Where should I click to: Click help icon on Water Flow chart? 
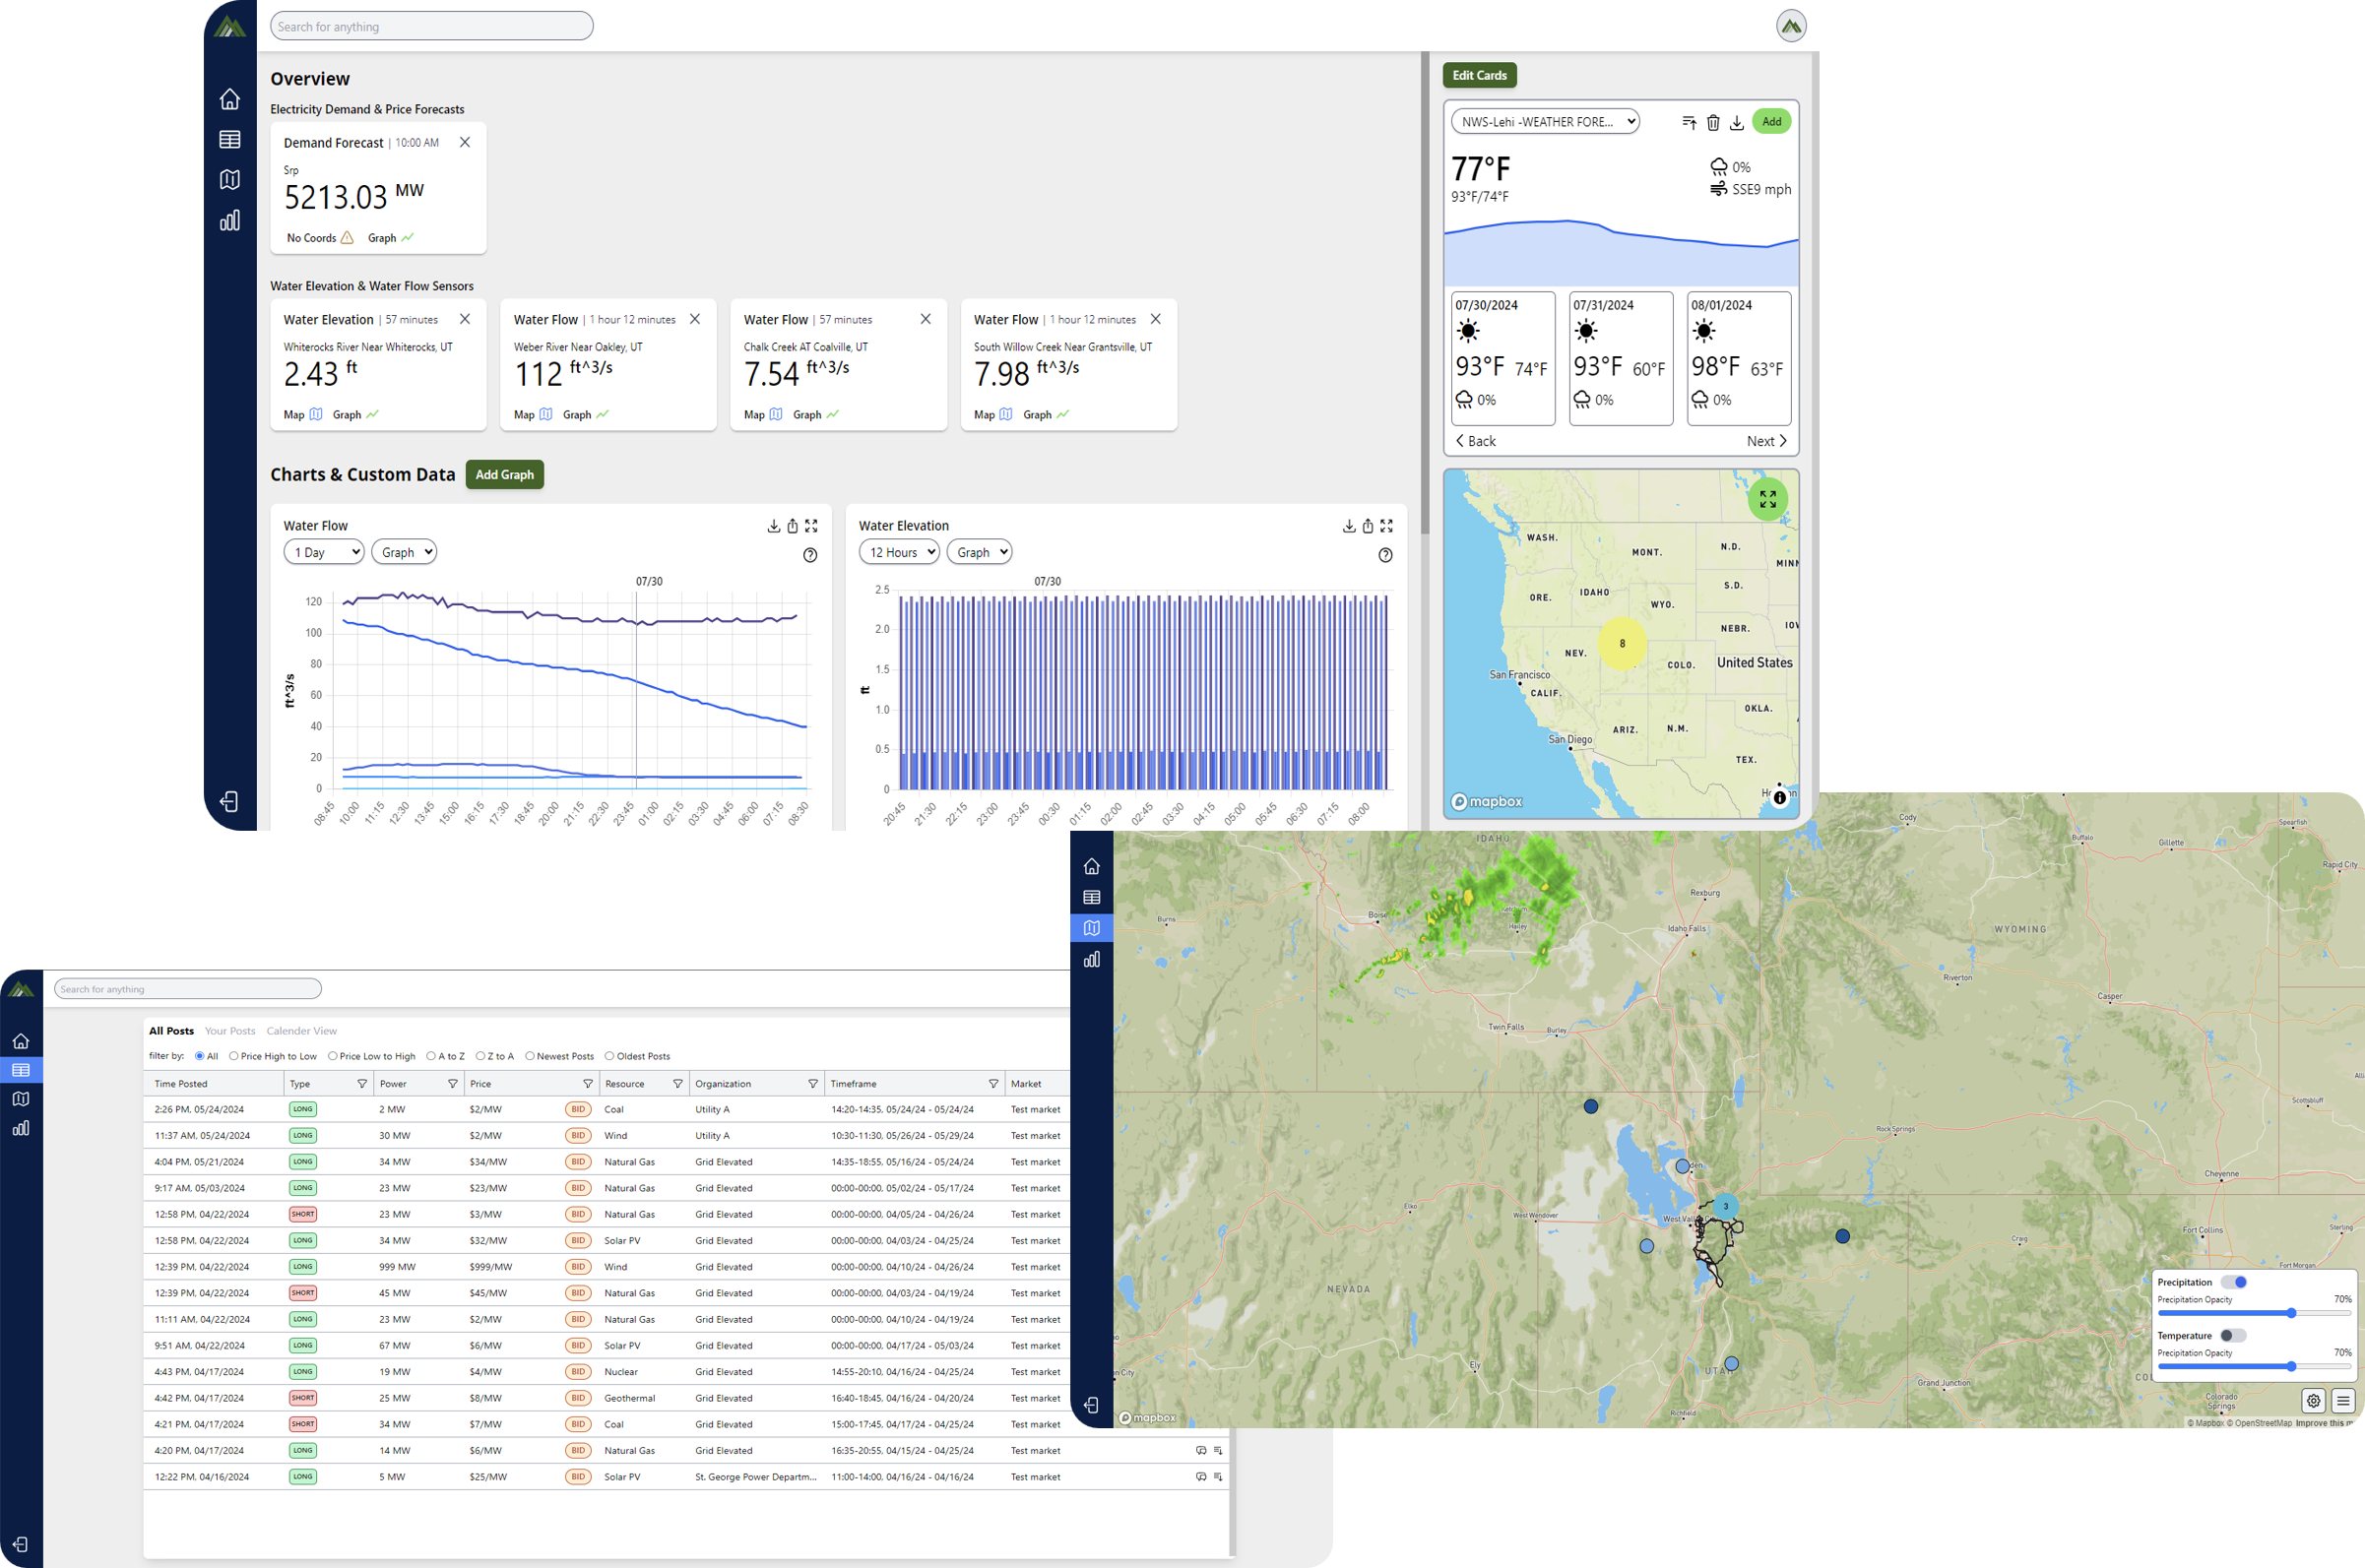click(x=810, y=555)
